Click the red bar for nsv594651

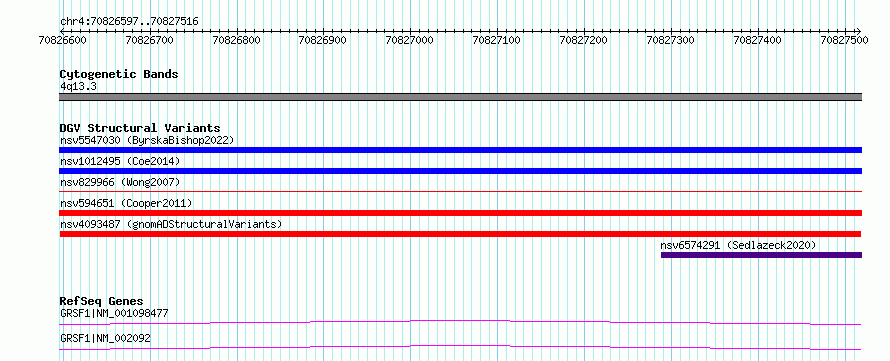460,213
